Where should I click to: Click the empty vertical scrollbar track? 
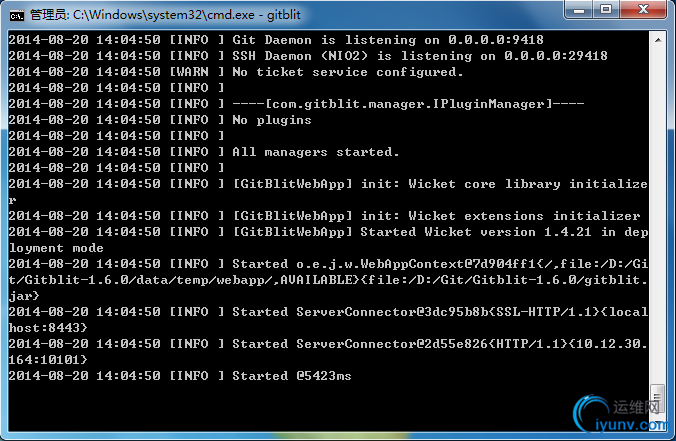(657, 200)
